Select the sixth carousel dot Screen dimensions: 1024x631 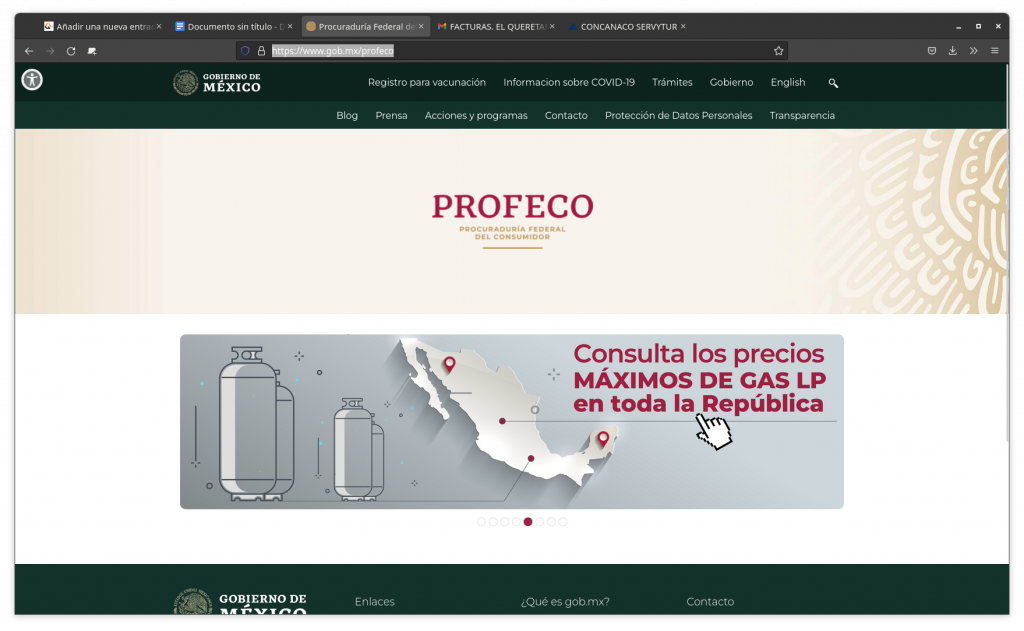539,522
